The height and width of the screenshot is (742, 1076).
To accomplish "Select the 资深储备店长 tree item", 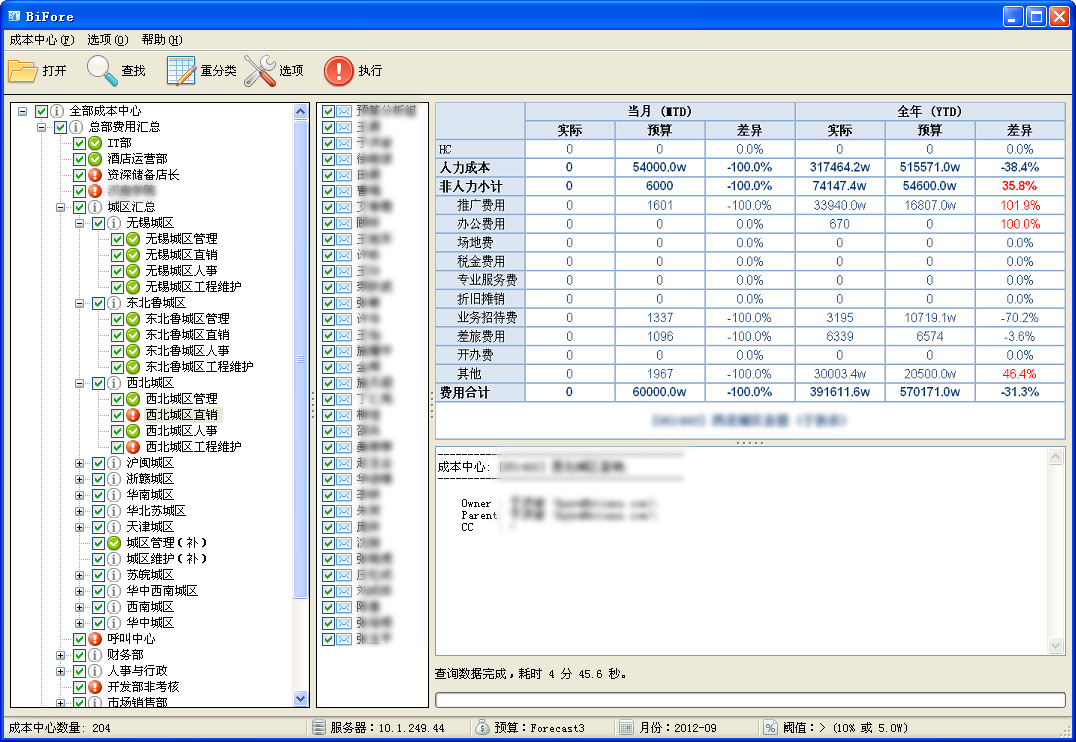I will [143, 175].
